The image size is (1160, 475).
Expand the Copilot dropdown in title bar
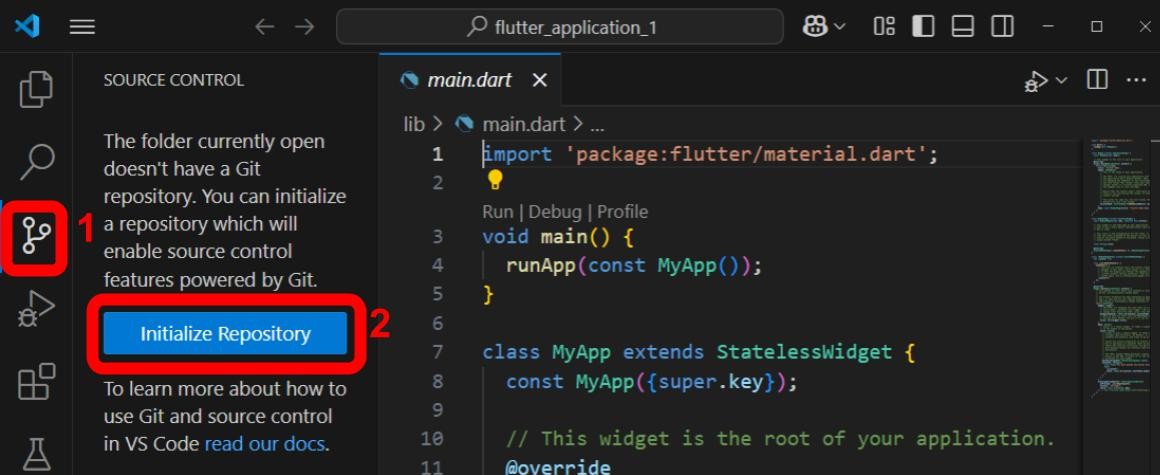[x=839, y=27]
